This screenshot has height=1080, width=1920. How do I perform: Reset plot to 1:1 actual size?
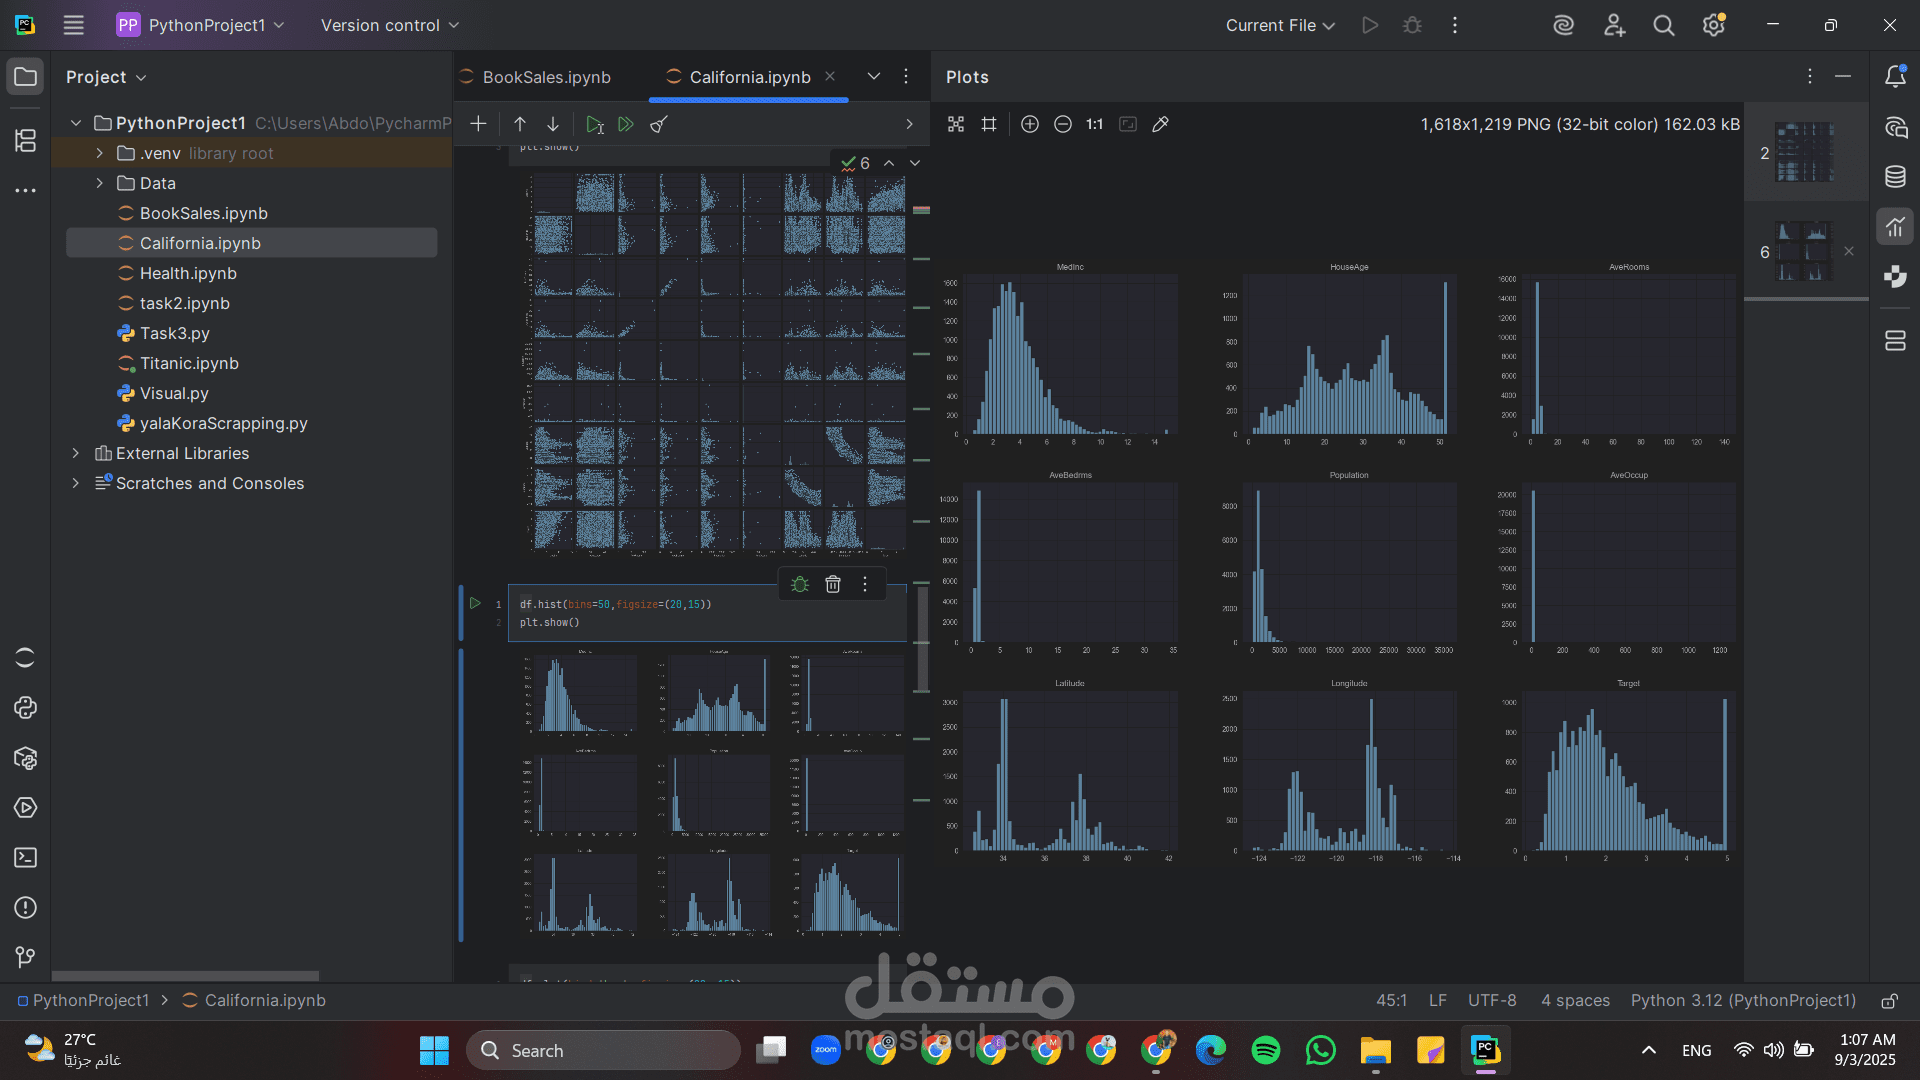[x=1095, y=124]
